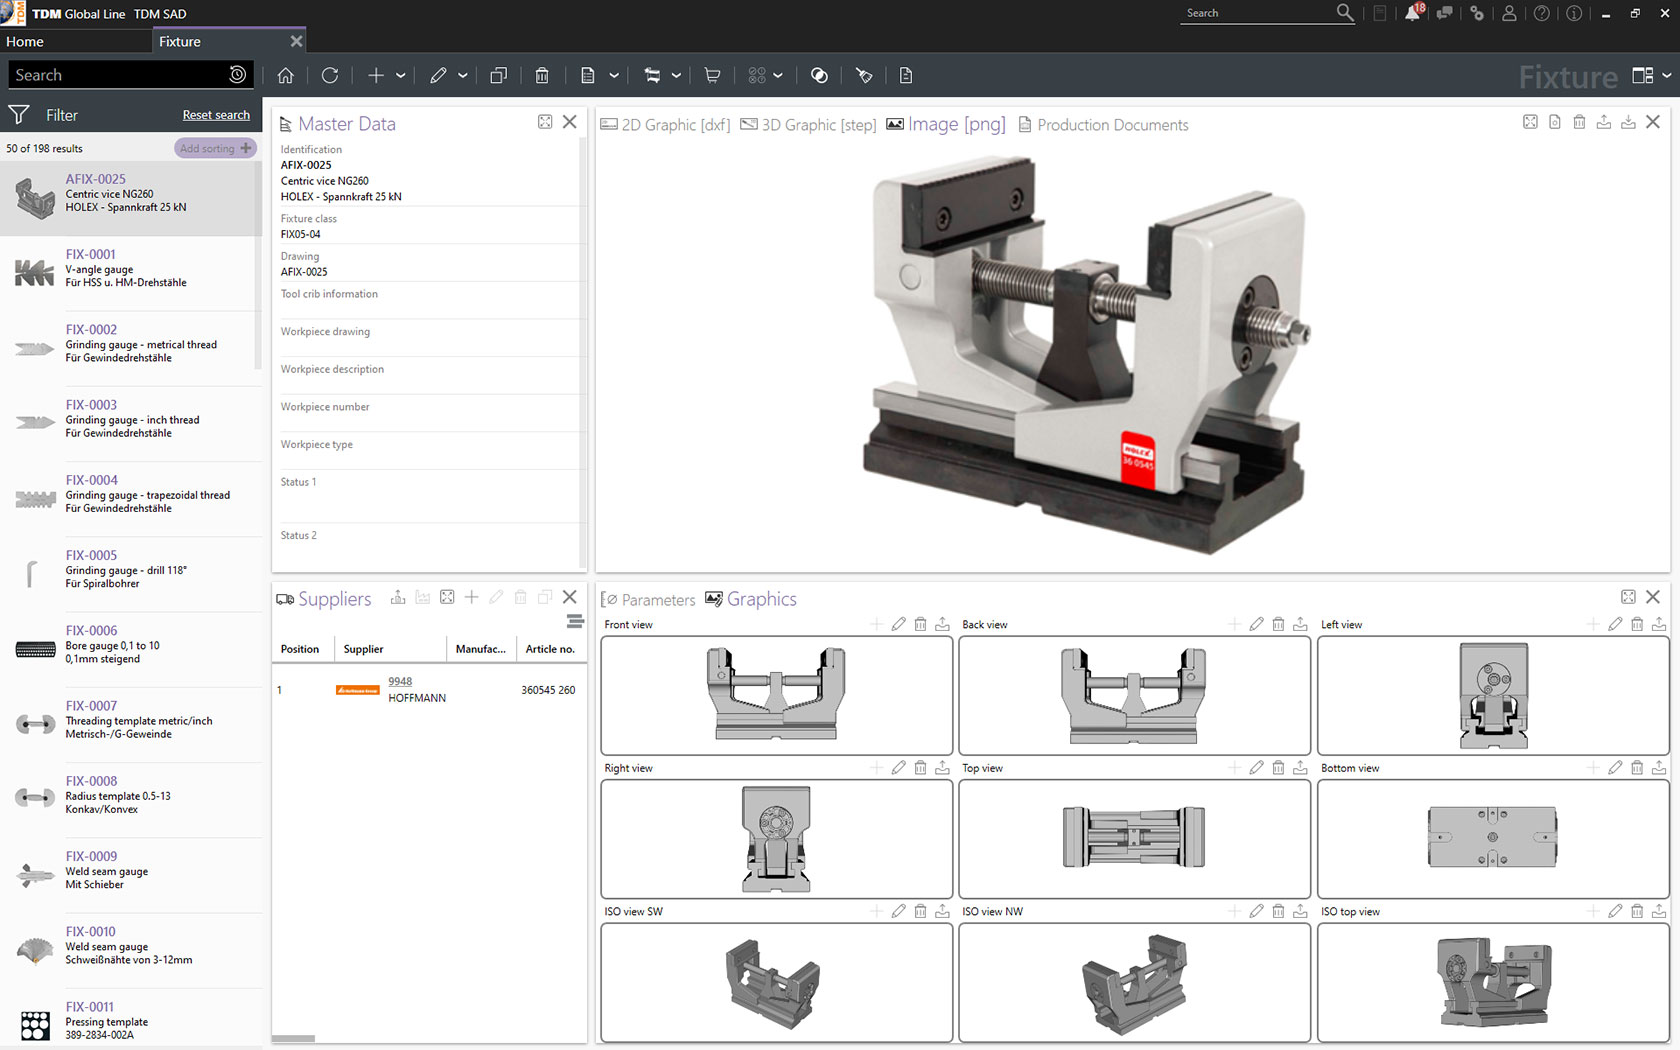The image size is (1680, 1050).
Task: Download the image from the Image panel
Action: (1628, 122)
